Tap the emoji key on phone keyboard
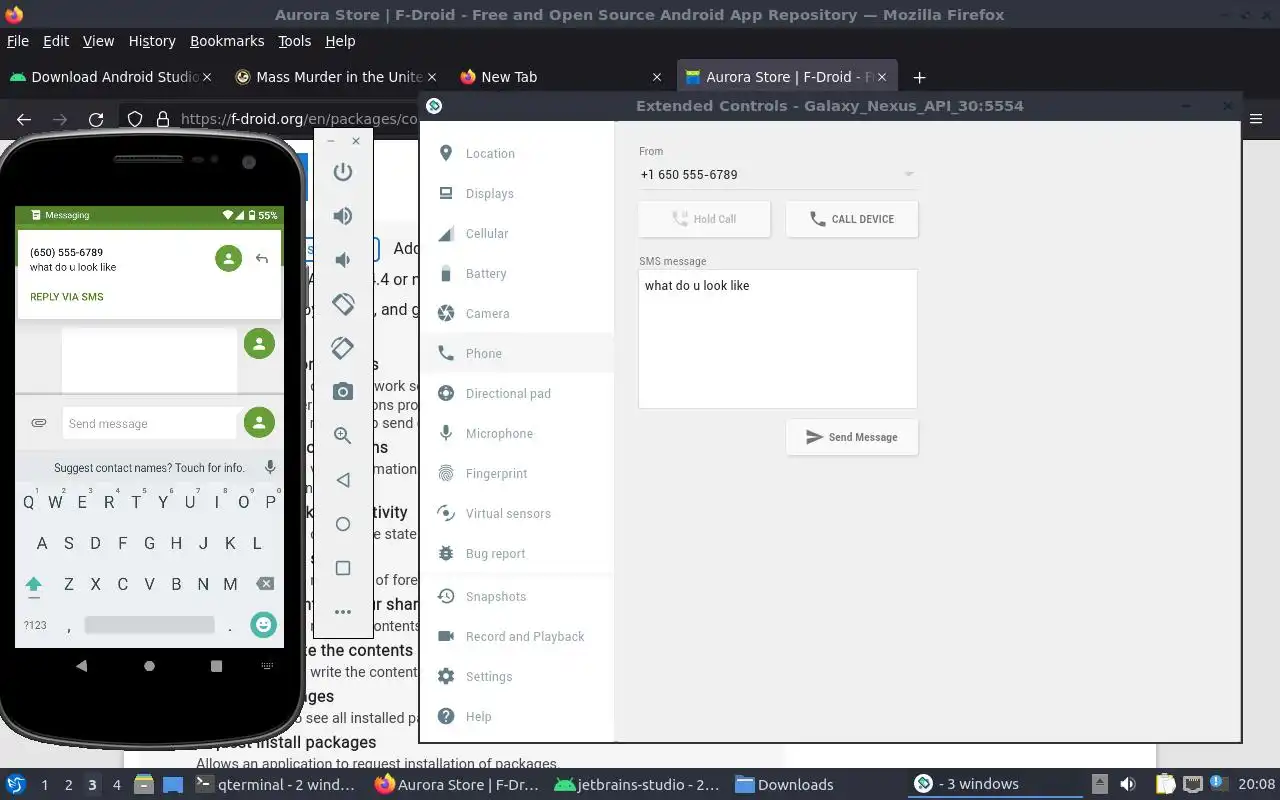The image size is (1280, 800). 263,625
